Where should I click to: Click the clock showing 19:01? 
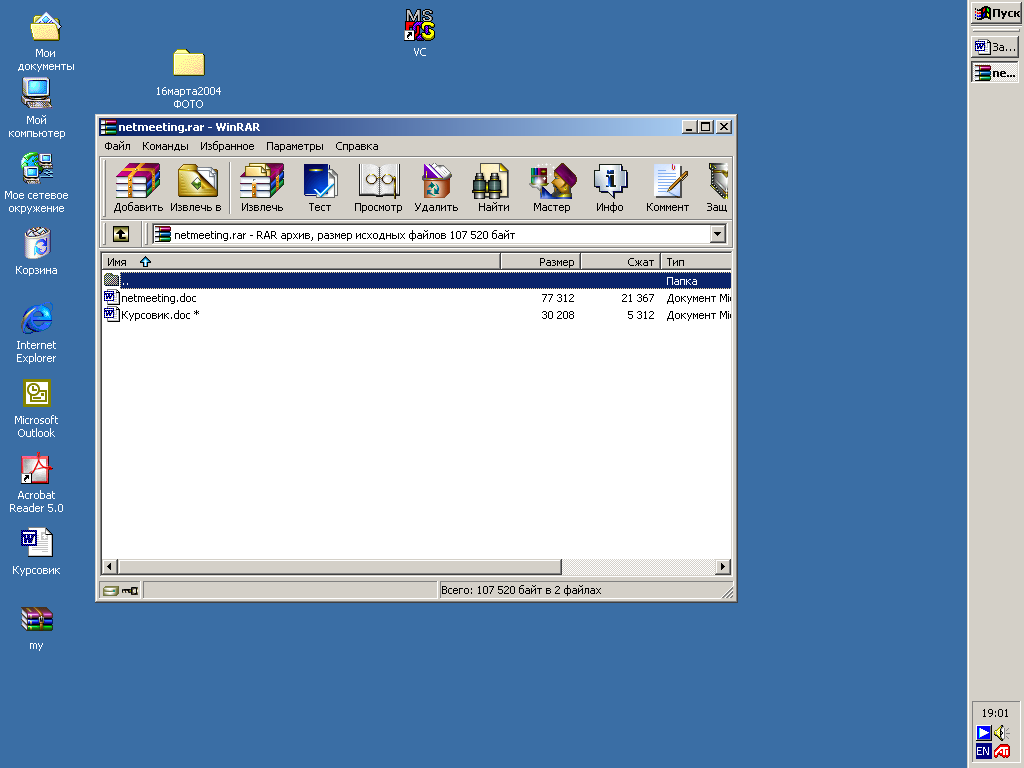tap(995, 713)
